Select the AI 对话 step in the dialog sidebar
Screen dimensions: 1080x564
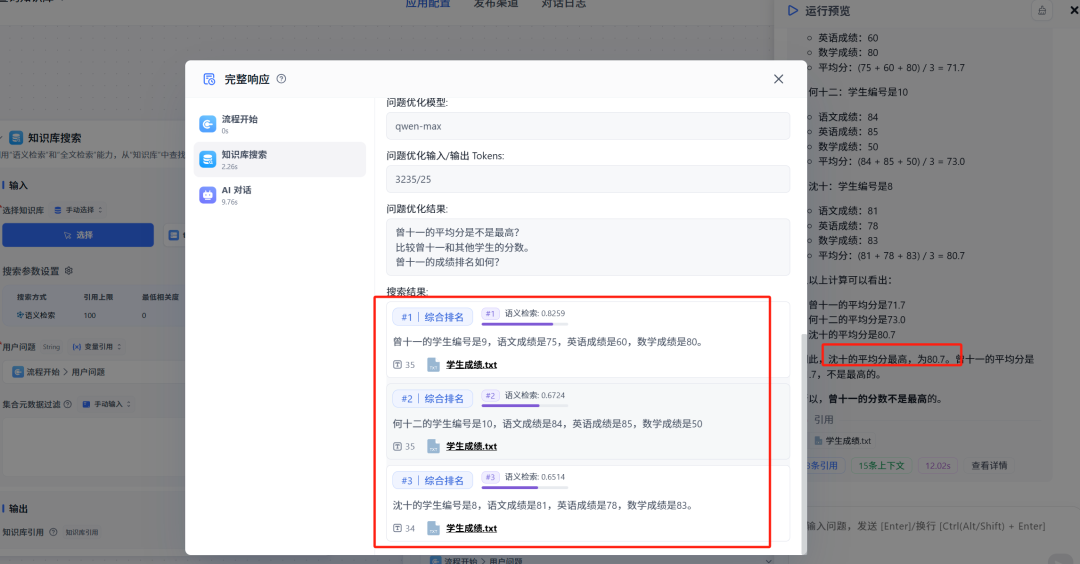click(x=280, y=195)
